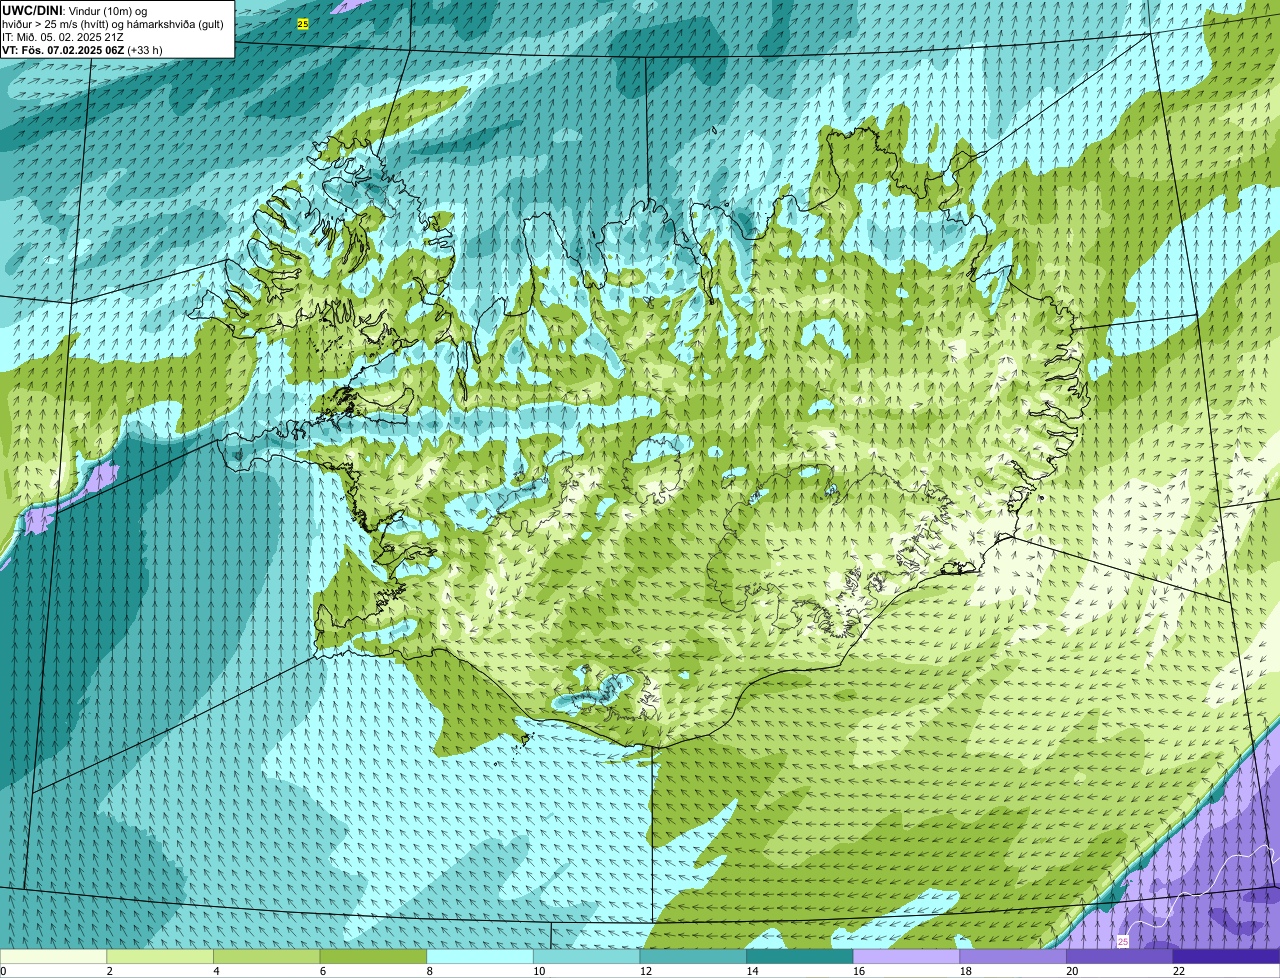Click the "hviður > 25 m/s (hvítt)" legend line

pyautogui.click(x=113, y=24)
